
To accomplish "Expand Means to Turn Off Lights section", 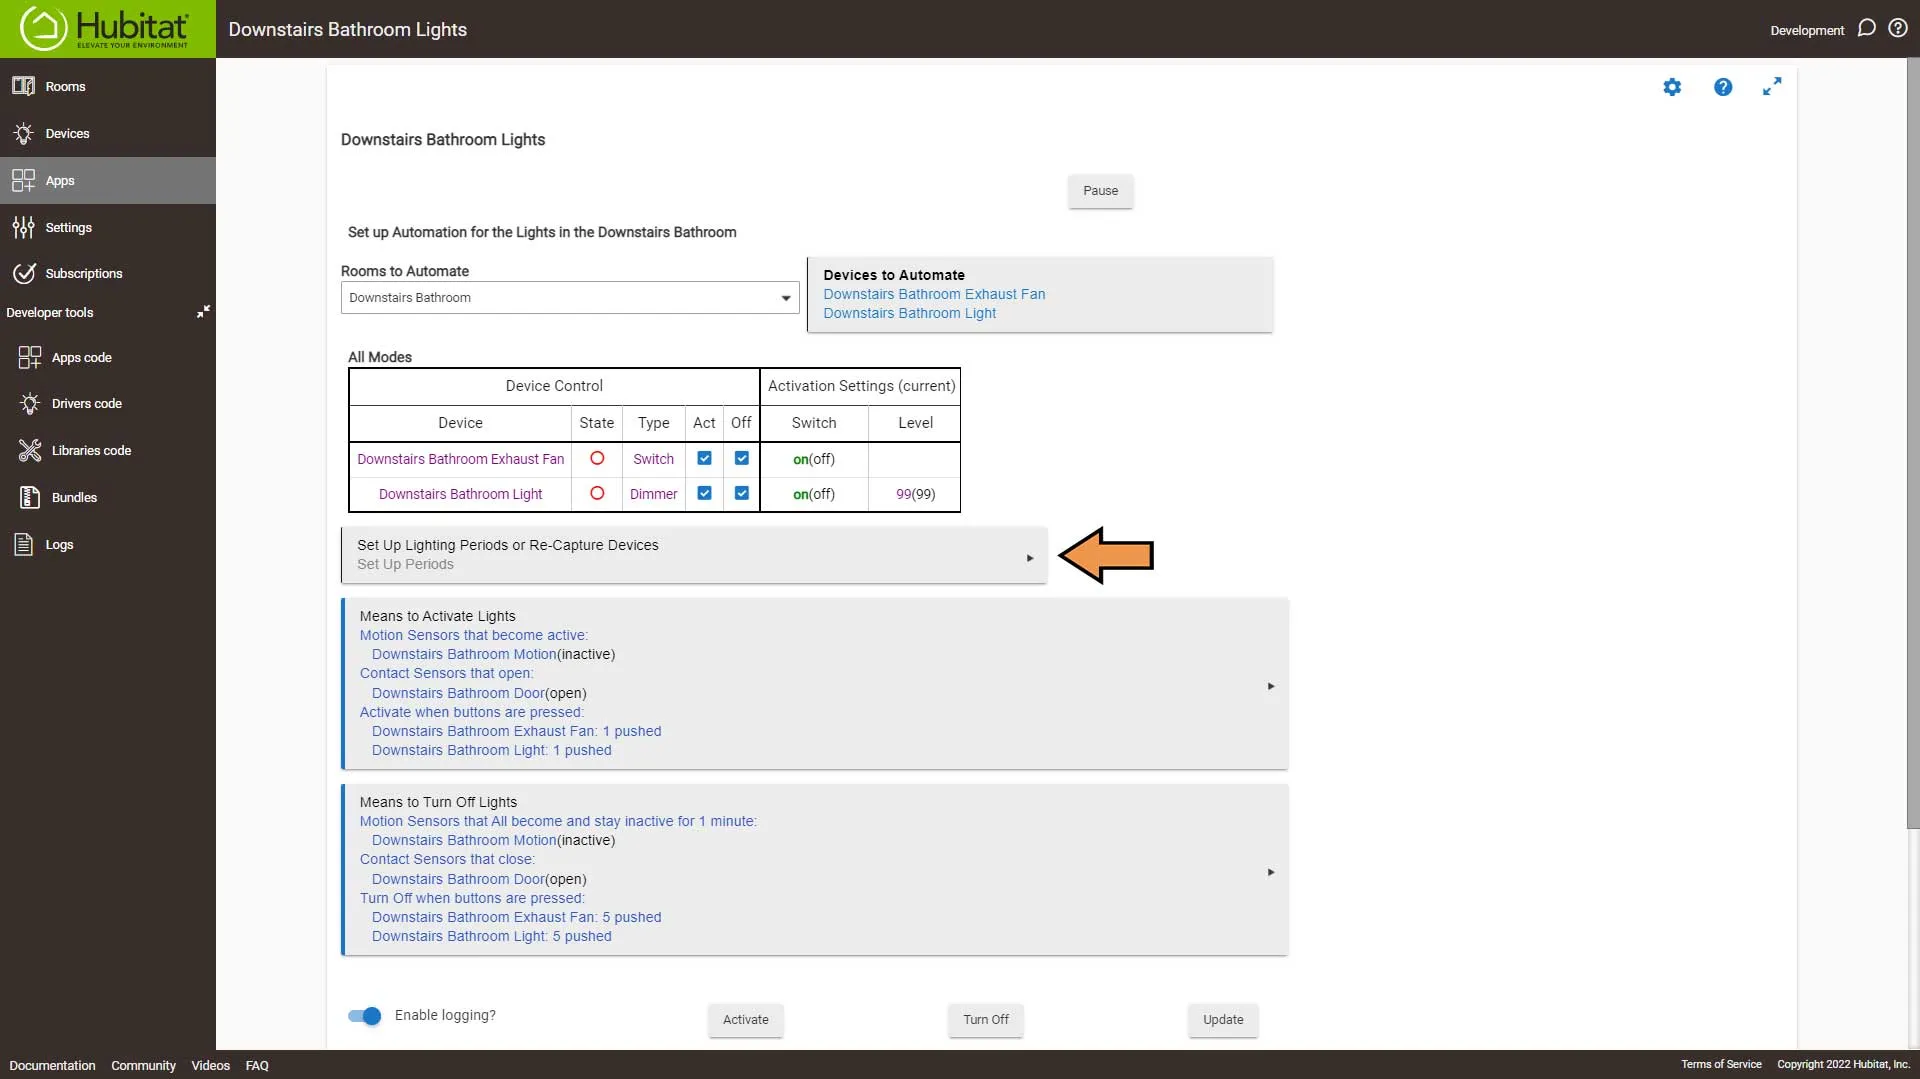I will (x=815, y=870).
